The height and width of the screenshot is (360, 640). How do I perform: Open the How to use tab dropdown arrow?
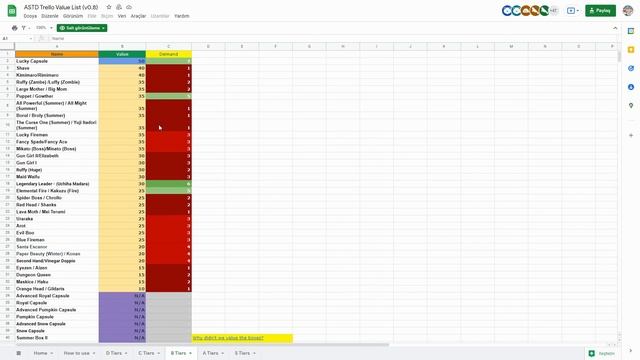click(94, 353)
